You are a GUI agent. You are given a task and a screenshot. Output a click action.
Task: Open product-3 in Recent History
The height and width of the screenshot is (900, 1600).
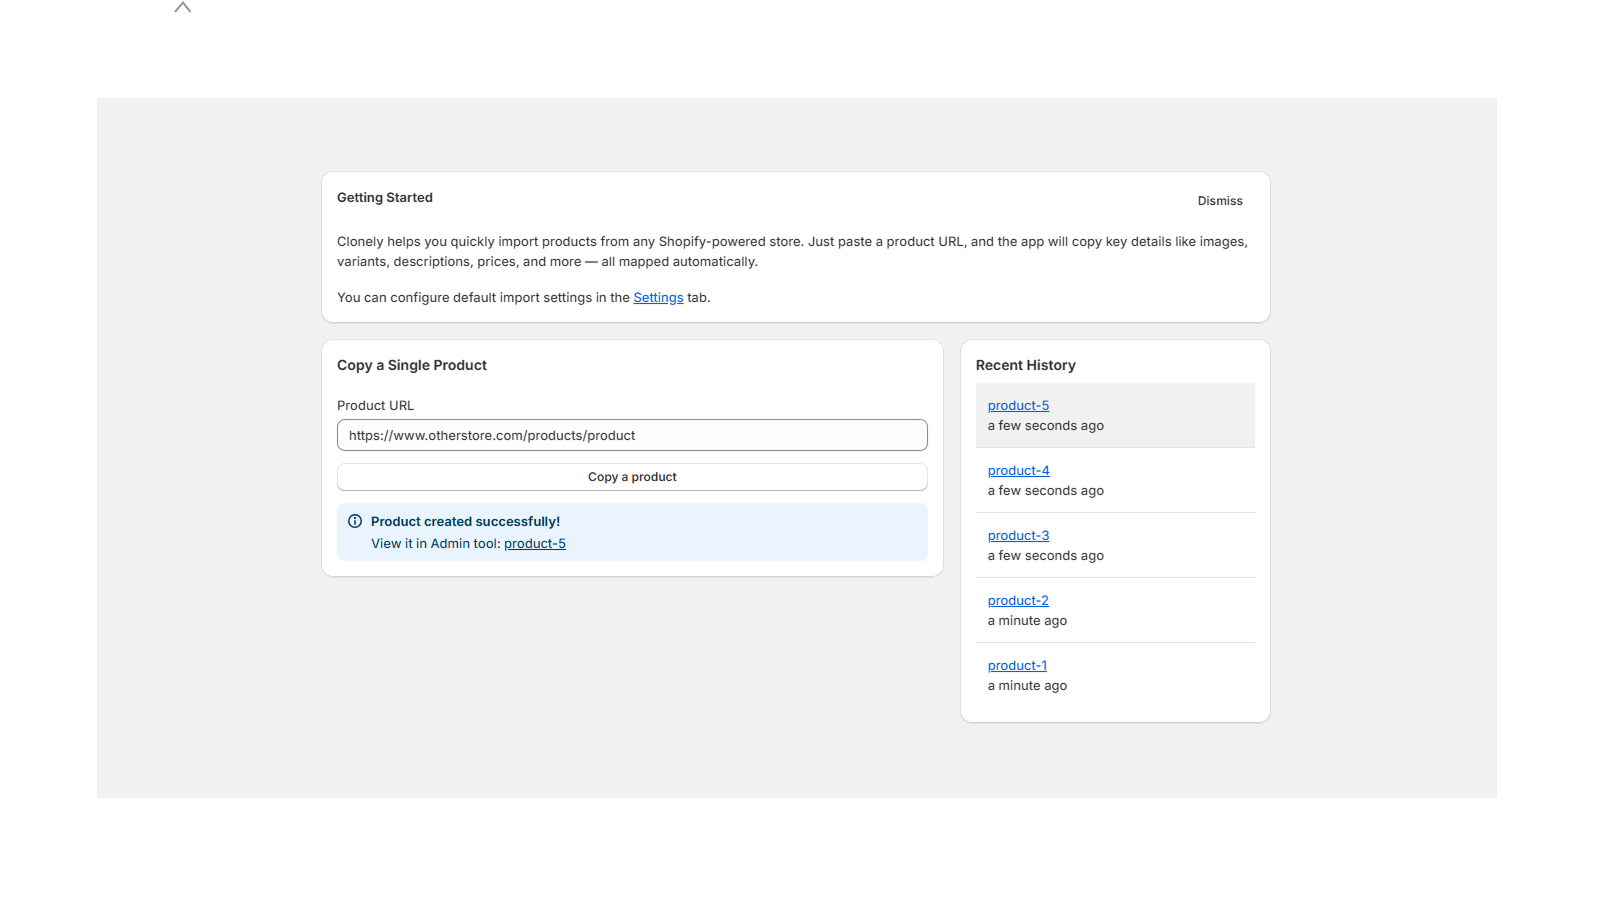[1018, 536]
